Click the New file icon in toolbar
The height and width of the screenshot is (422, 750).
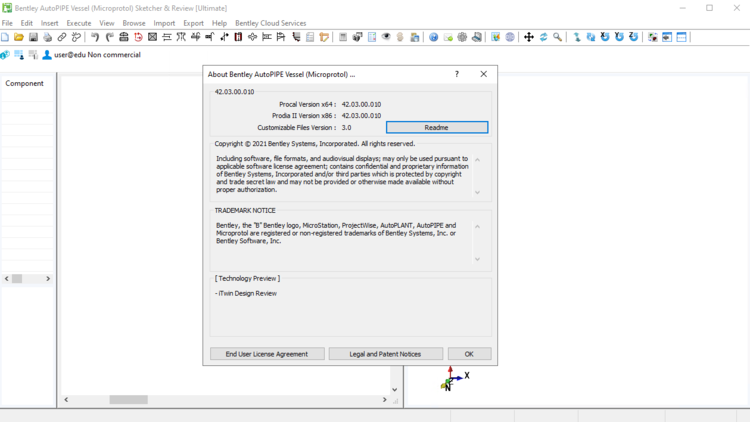(x=5, y=37)
